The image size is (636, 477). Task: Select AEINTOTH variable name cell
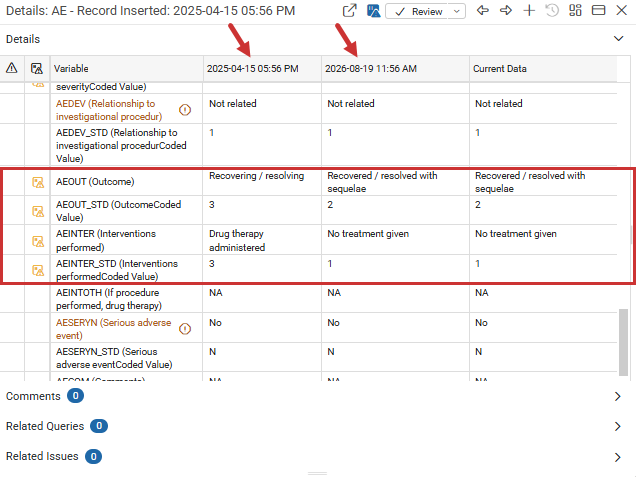pos(126,299)
